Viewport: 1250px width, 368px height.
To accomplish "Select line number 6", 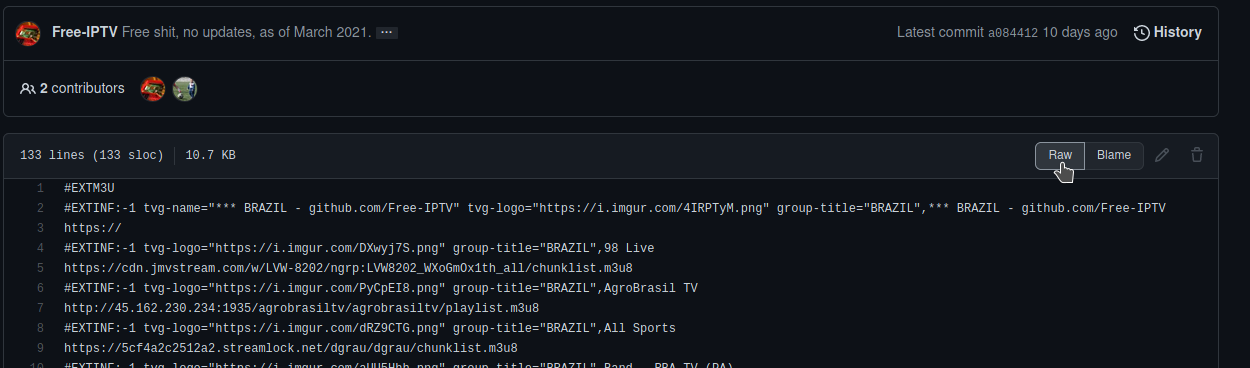I will coord(39,288).
